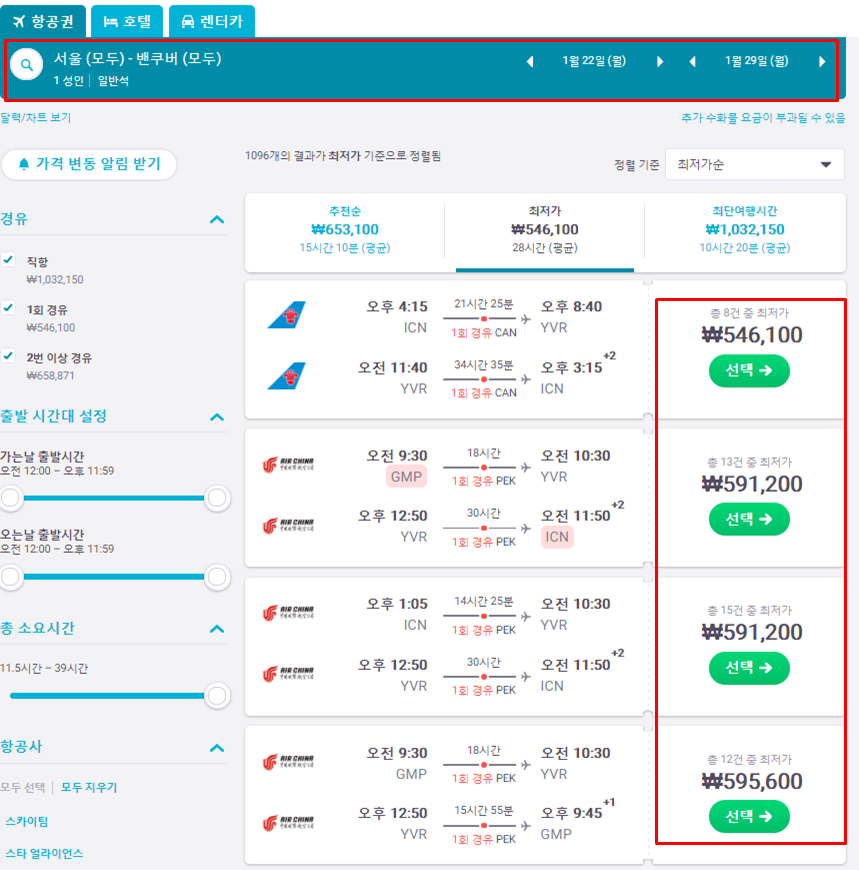
Task: Click the magnifier search icon in header
Action: click(26, 64)
